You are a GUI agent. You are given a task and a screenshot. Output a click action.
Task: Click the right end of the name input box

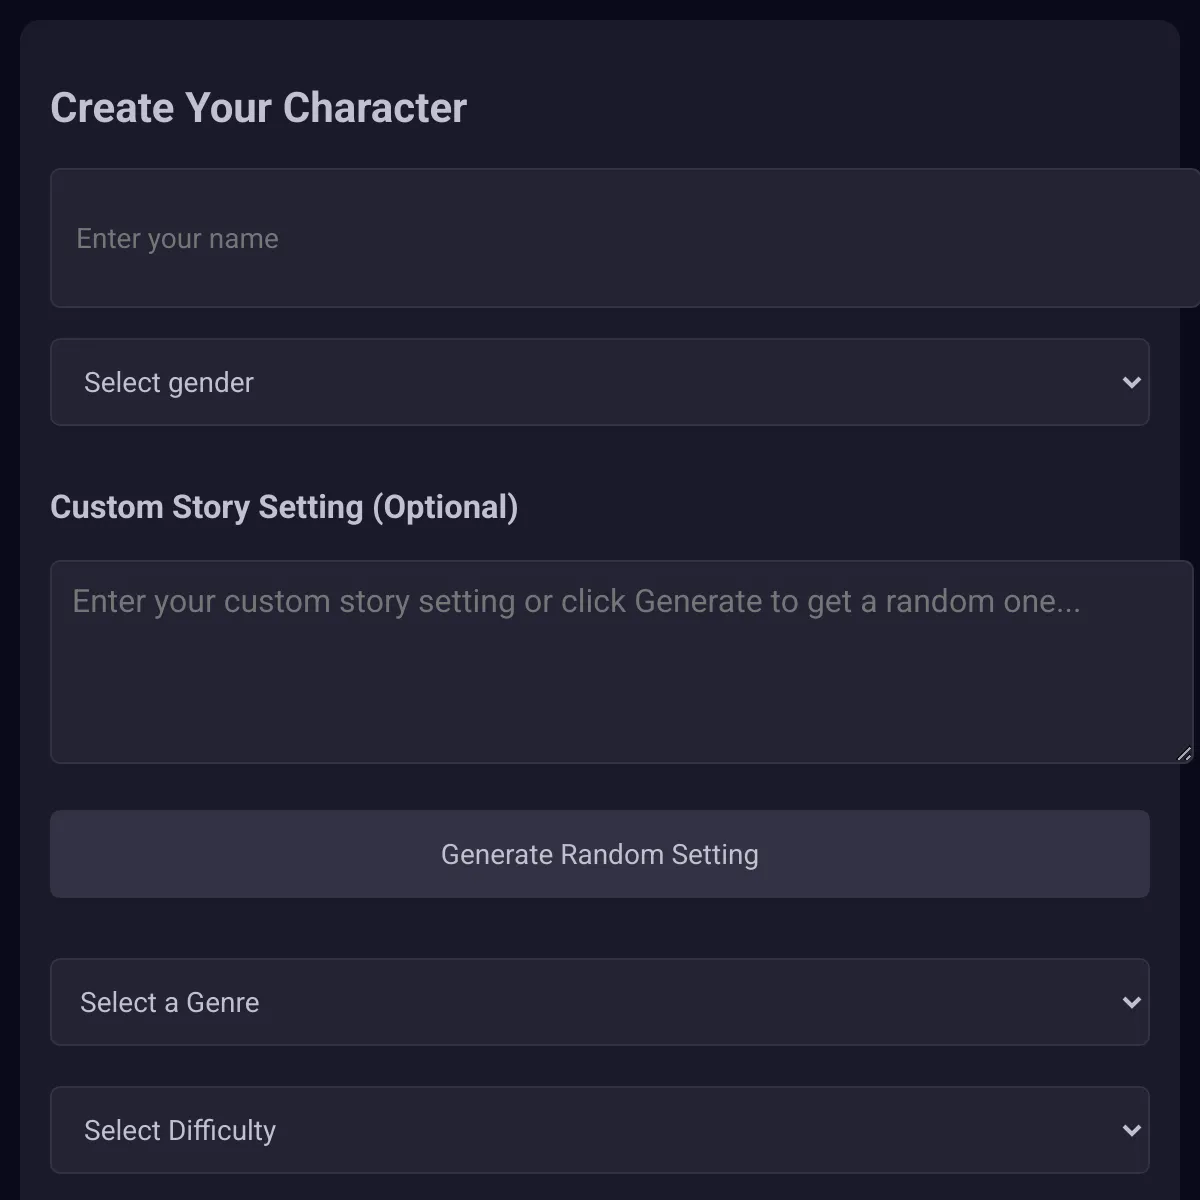[1160, 238]
